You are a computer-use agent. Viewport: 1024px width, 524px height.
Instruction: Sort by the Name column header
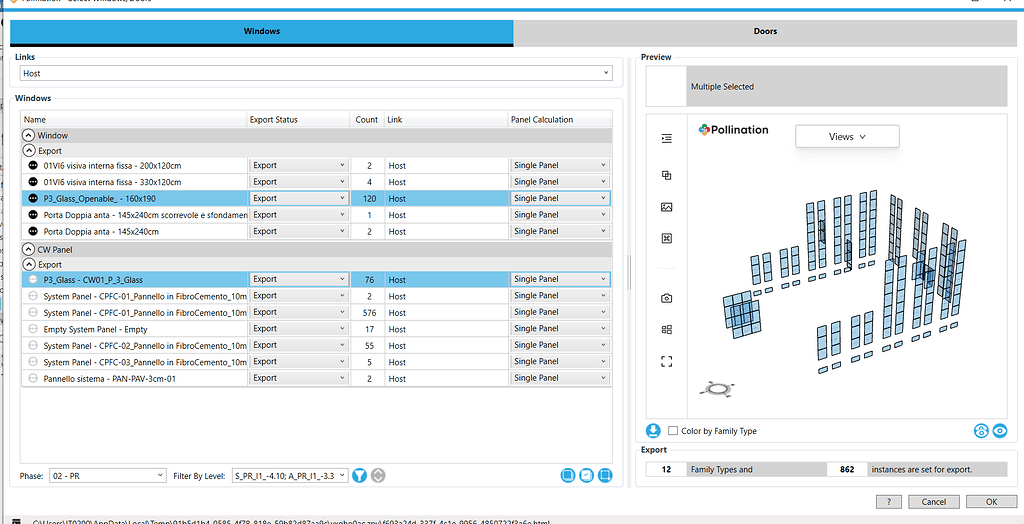(x=134, y=120)
